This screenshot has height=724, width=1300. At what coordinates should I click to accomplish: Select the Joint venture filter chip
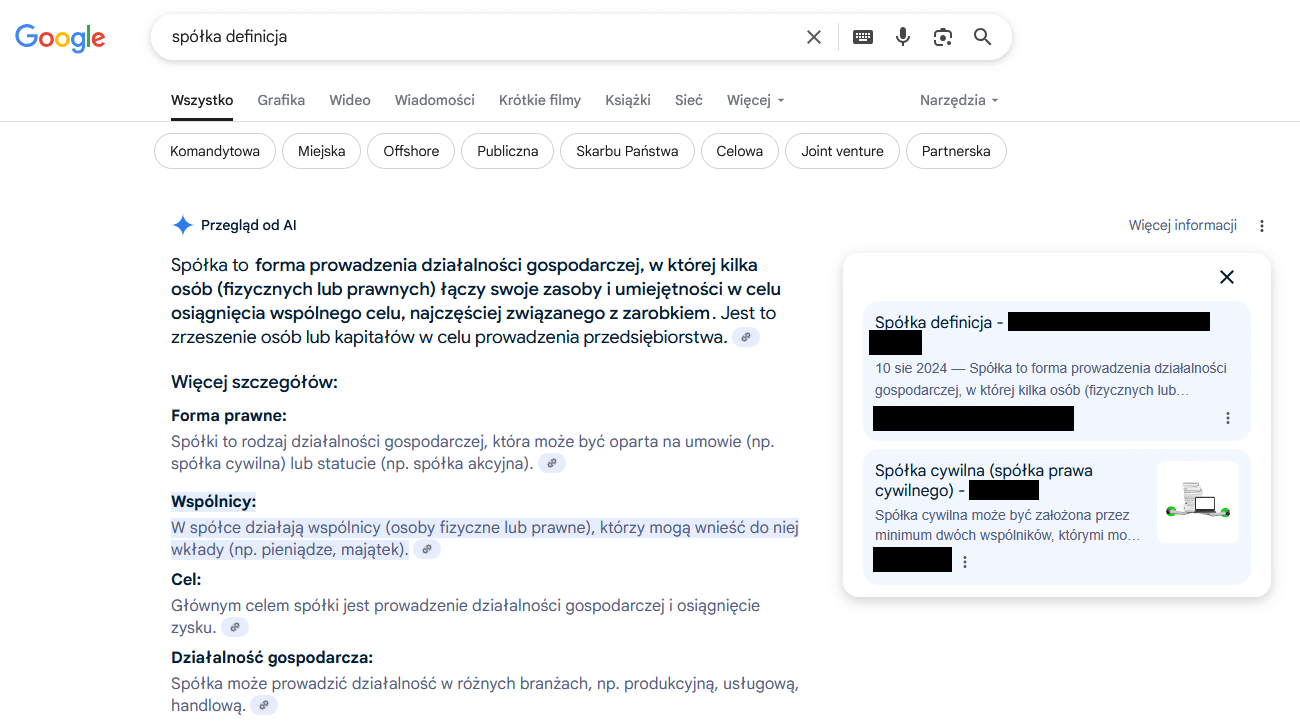[842, 151]
